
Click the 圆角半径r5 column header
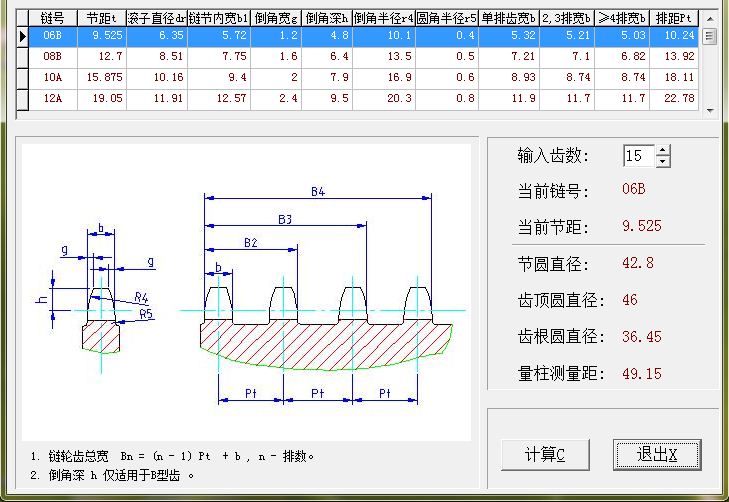click(x=447, y=19)
